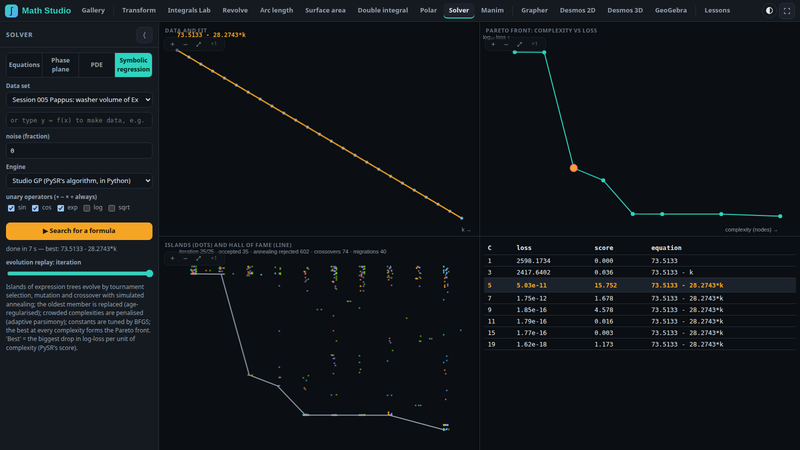Disable the sin unary operator

[x=11, y=208]
